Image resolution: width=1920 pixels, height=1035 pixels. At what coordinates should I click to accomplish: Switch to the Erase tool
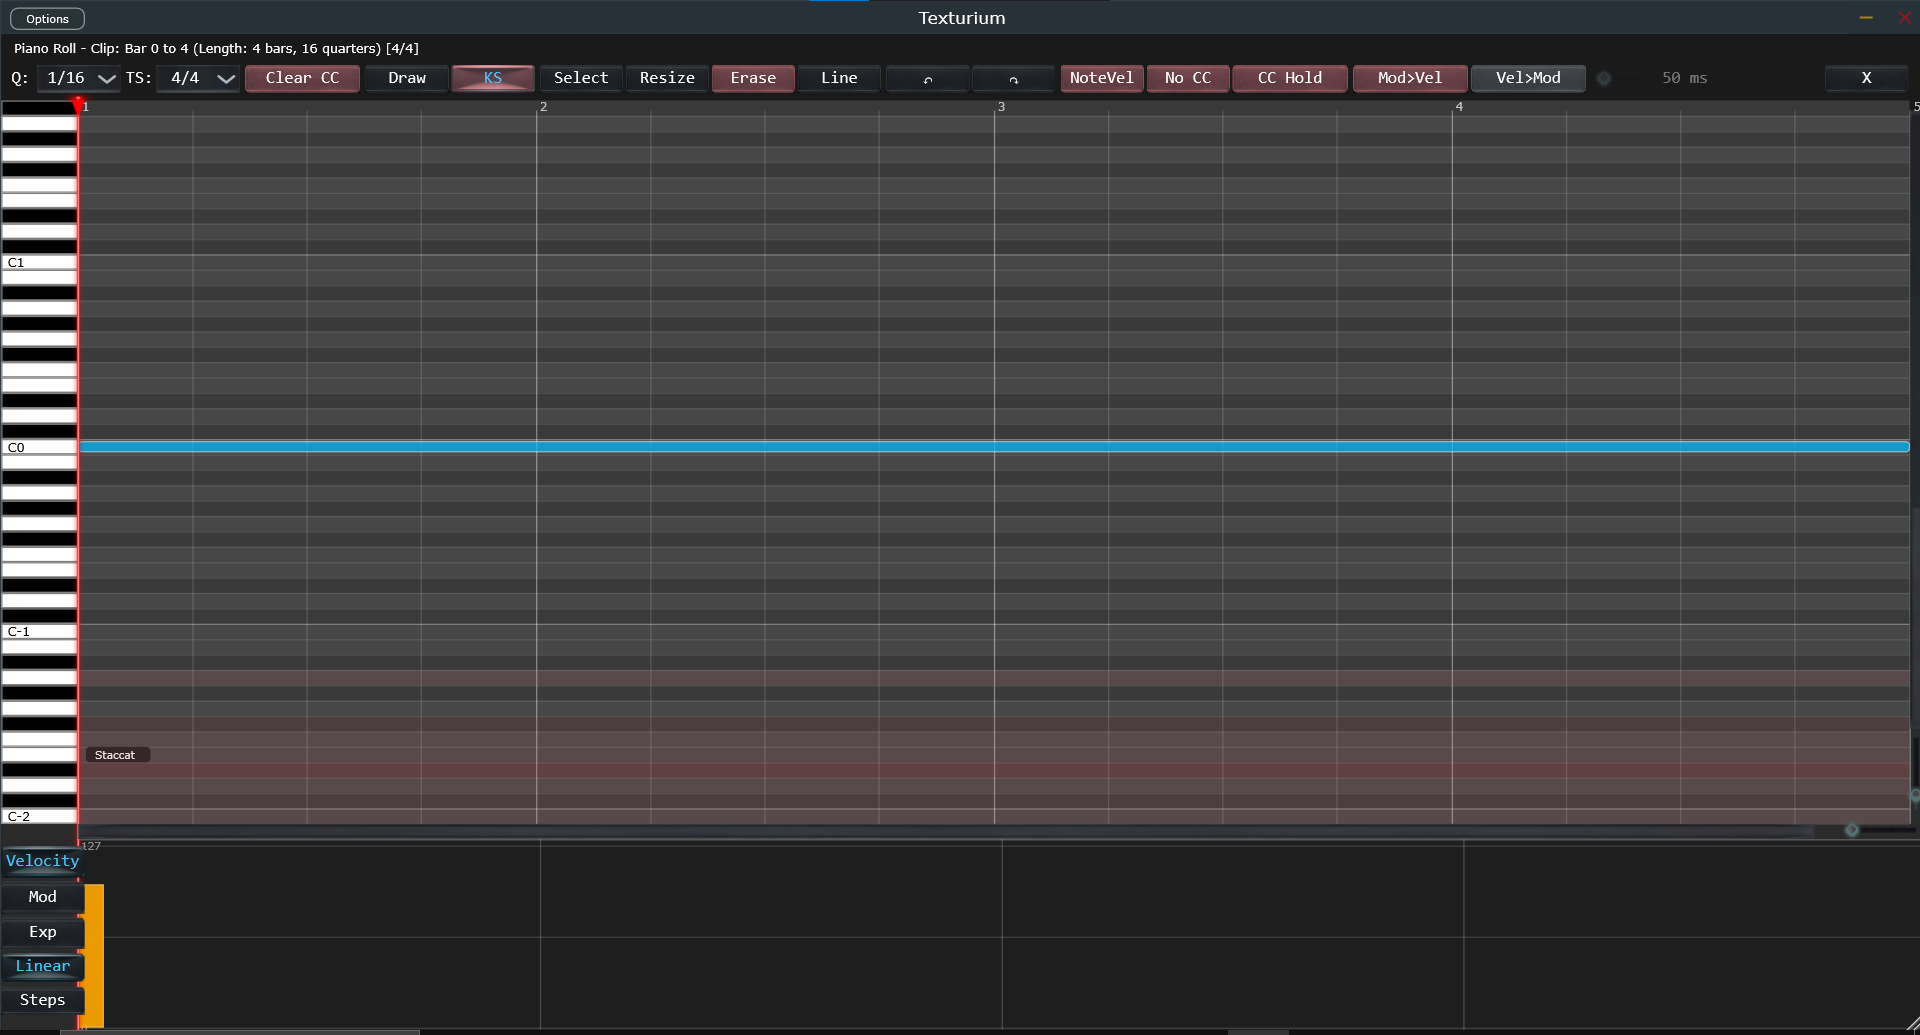pos(753,78)
